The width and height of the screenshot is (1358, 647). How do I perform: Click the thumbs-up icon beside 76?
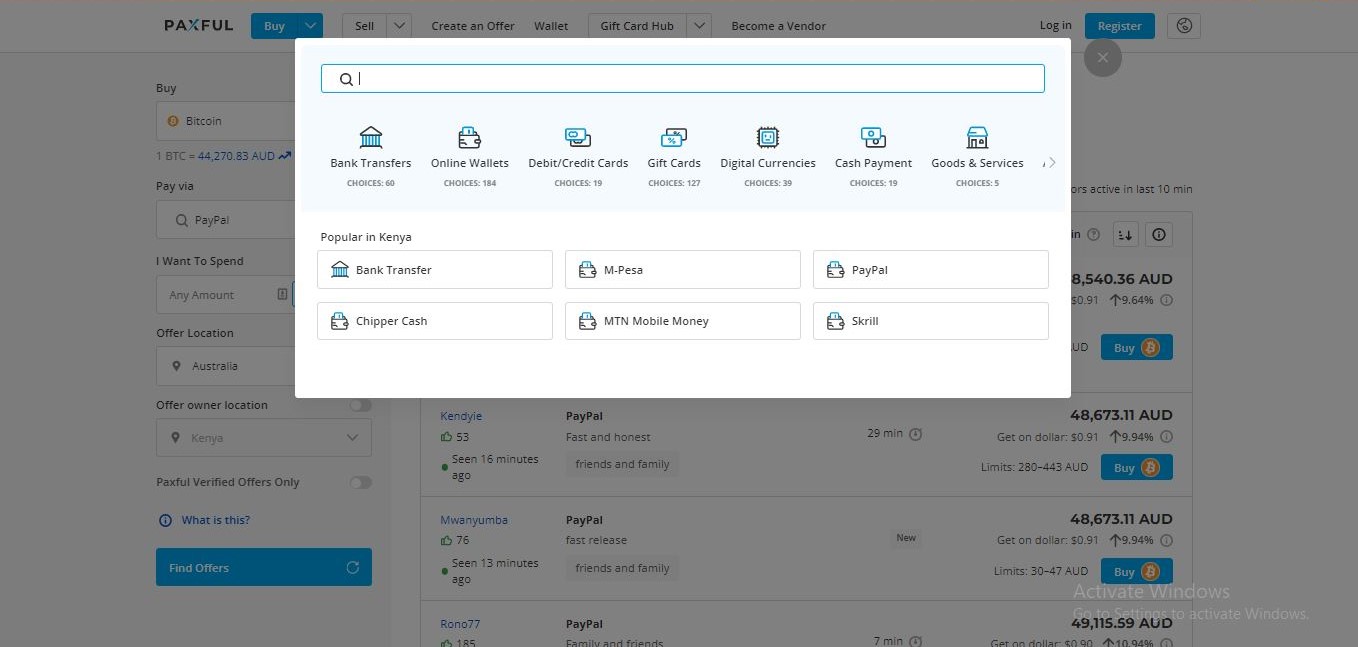(x=446, y=540)
